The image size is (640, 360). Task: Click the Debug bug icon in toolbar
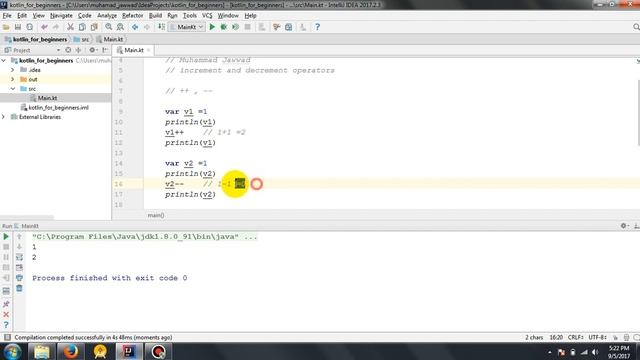pos(224,27)
